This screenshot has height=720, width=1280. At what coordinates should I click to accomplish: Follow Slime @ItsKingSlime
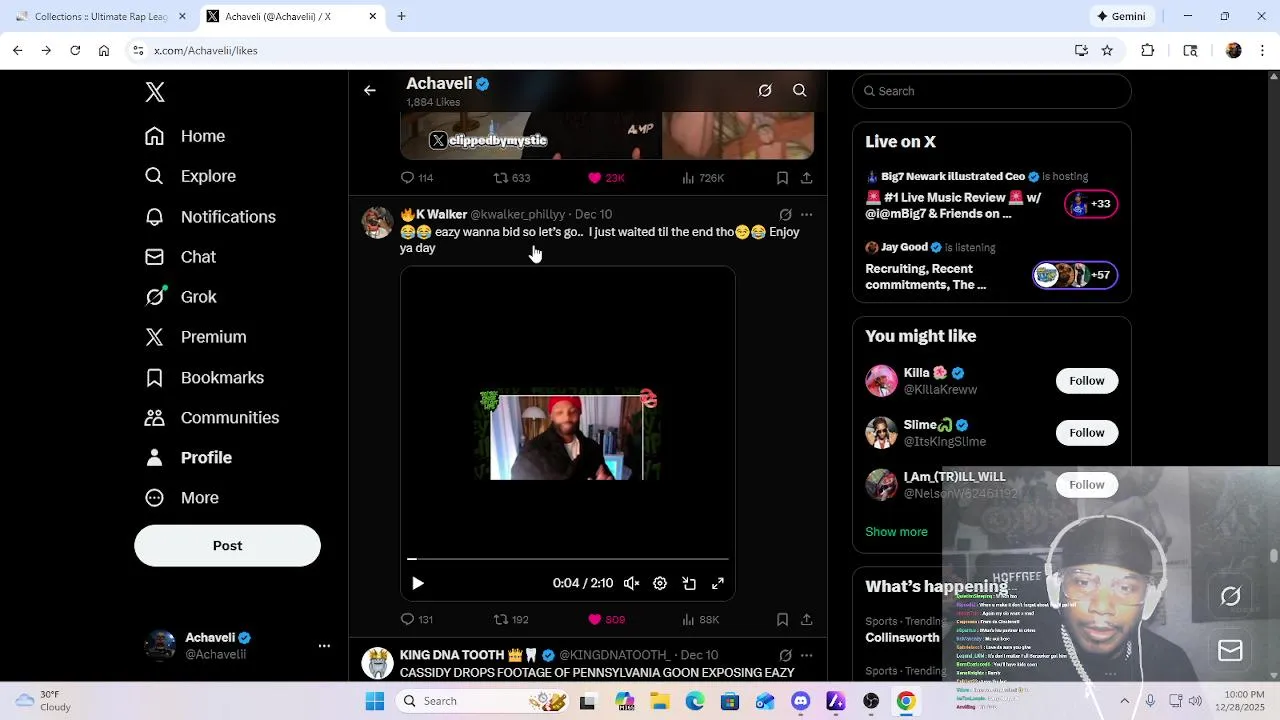tap(1086, 433)
